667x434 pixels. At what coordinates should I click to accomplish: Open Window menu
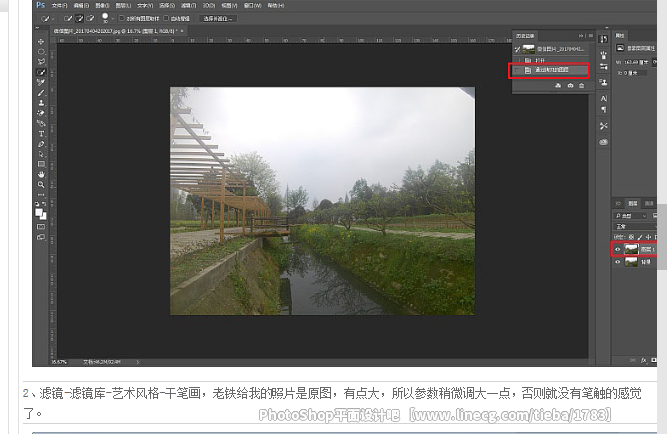click(x=252, y=6)
